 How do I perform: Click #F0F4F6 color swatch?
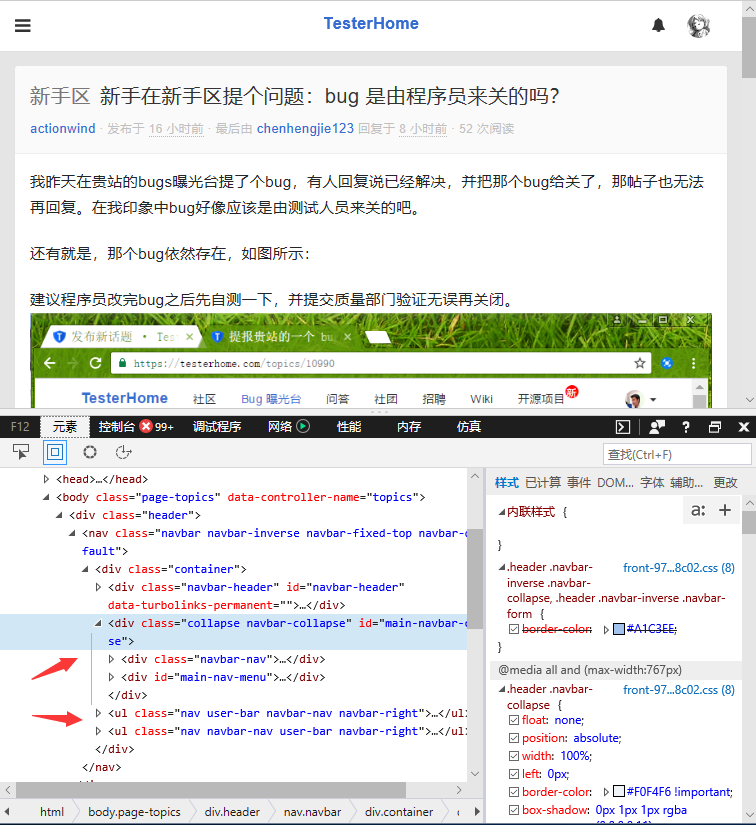(619, 791)
